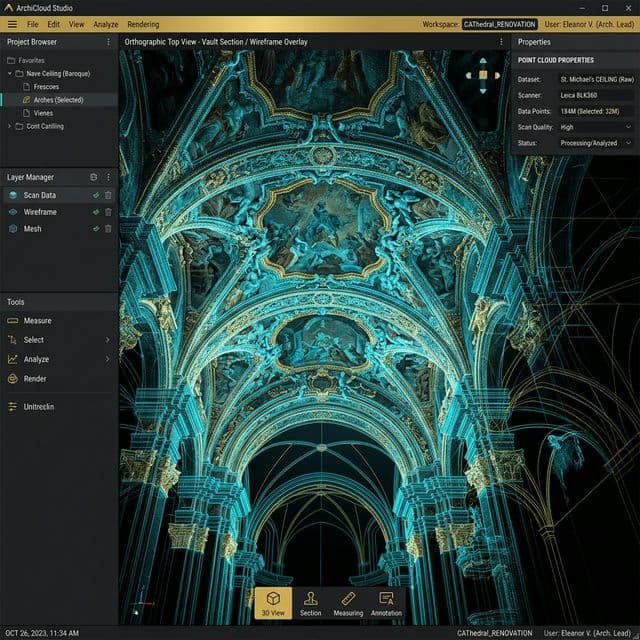This screenshot has width=640, height=640.
Task: Click the Properties panel title
Action: coord(534,42)
